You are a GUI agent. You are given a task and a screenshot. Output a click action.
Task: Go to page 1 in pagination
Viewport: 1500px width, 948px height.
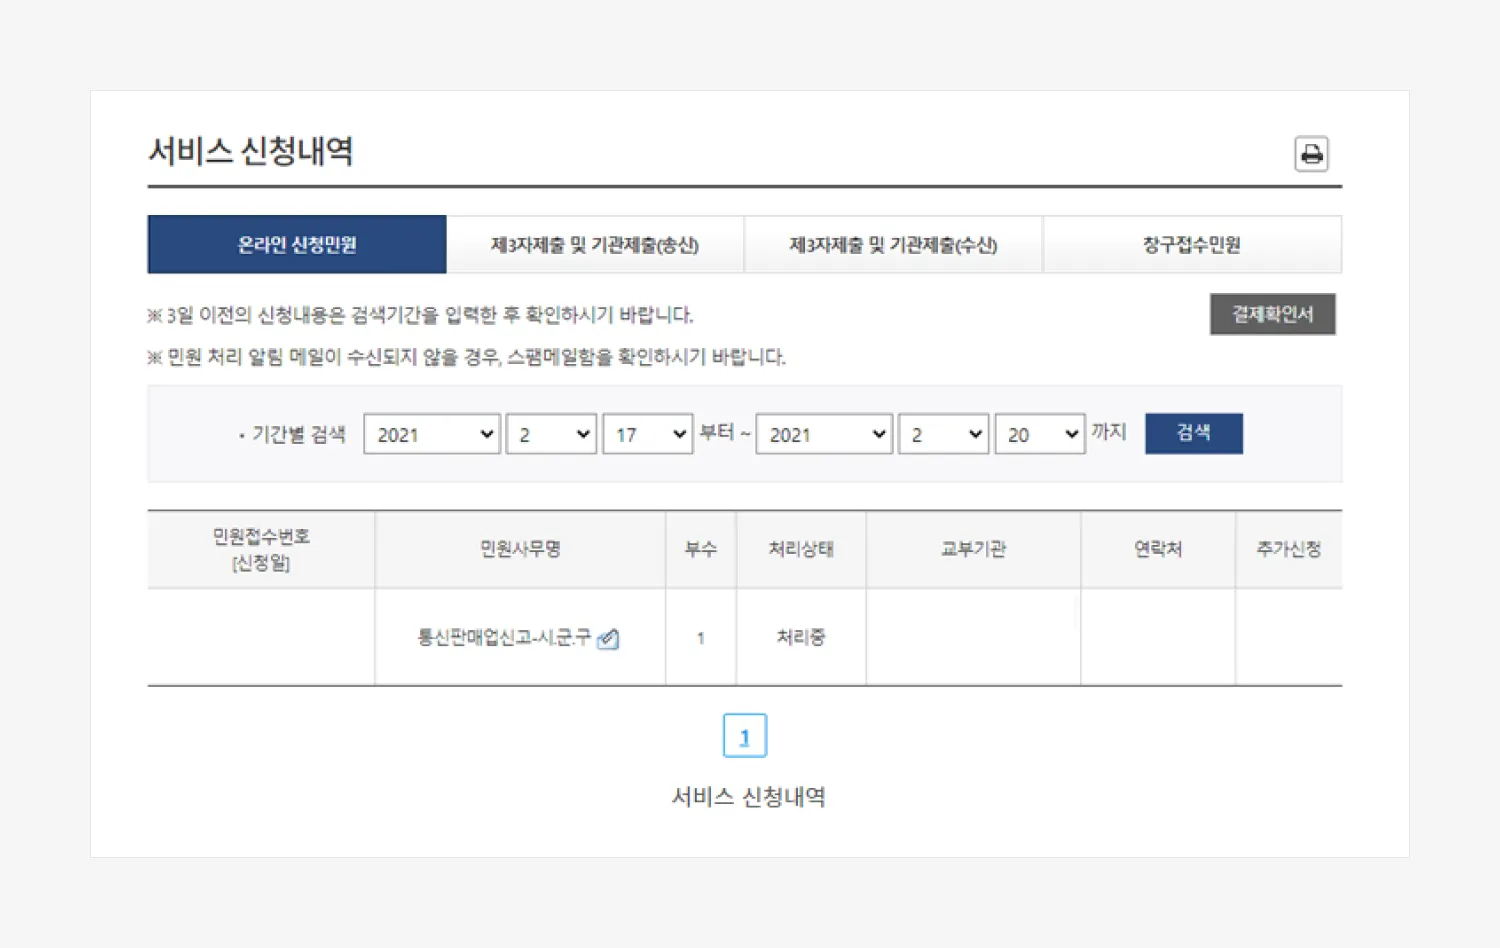pyautogui.click(x=744, y=736)
